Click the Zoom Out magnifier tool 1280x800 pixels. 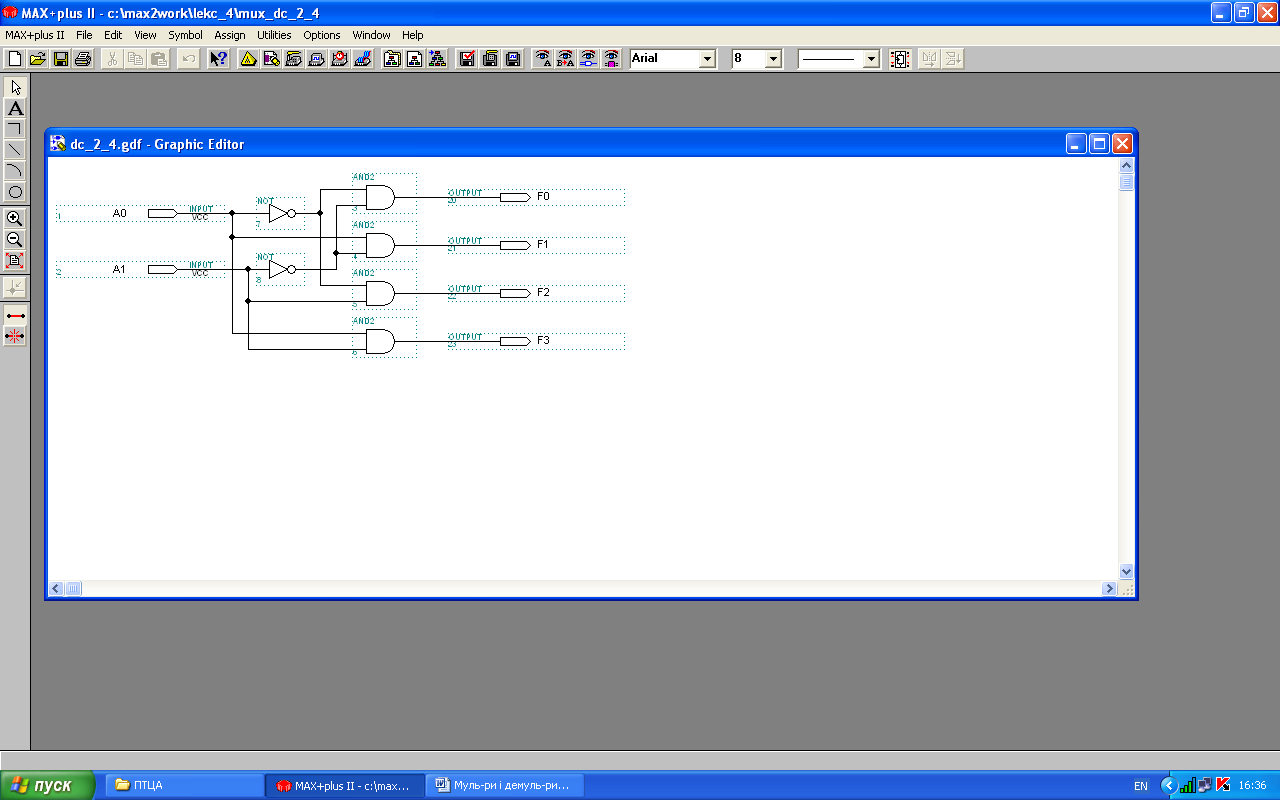15,239
